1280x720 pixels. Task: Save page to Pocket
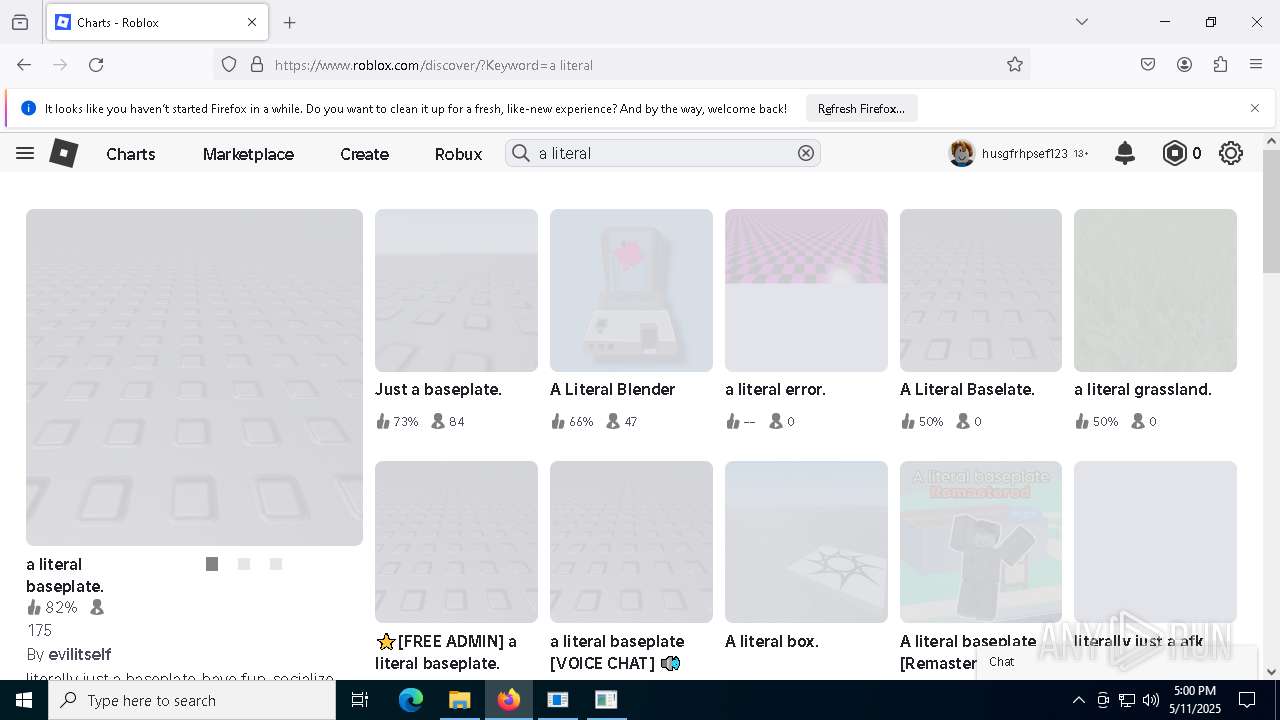pos(1148,65)
